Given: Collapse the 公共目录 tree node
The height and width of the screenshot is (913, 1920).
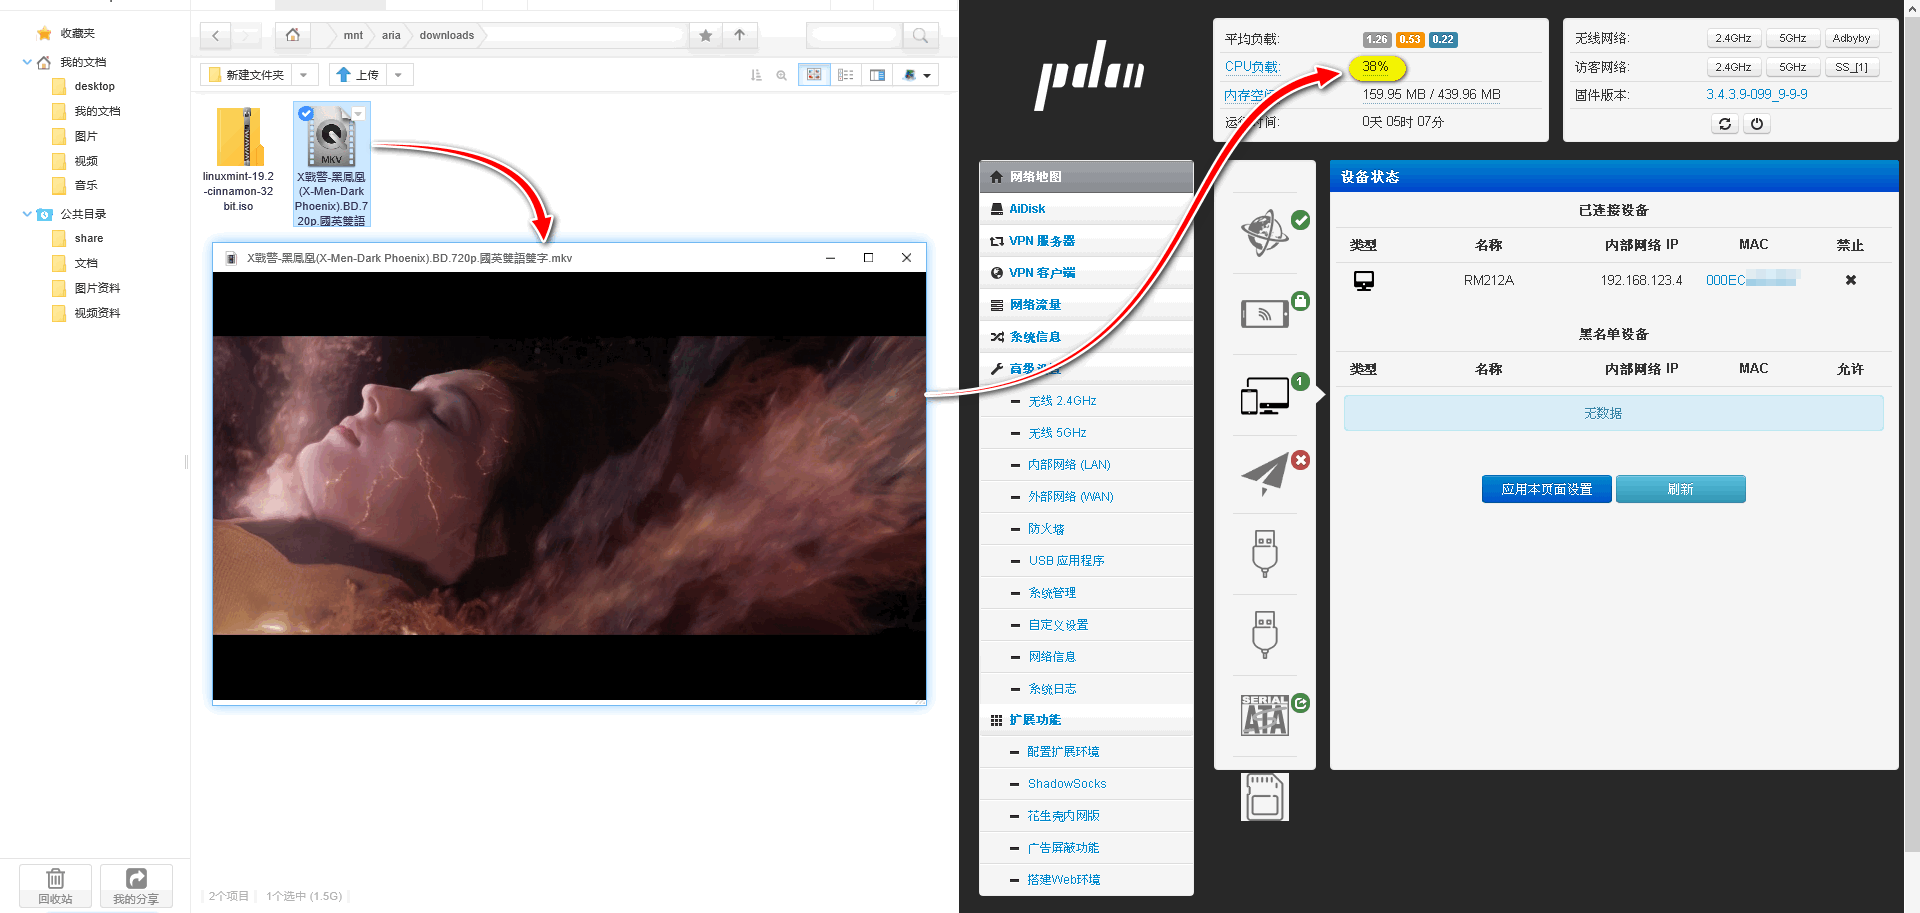Looking at the screenshot, I should pos(27,214).
